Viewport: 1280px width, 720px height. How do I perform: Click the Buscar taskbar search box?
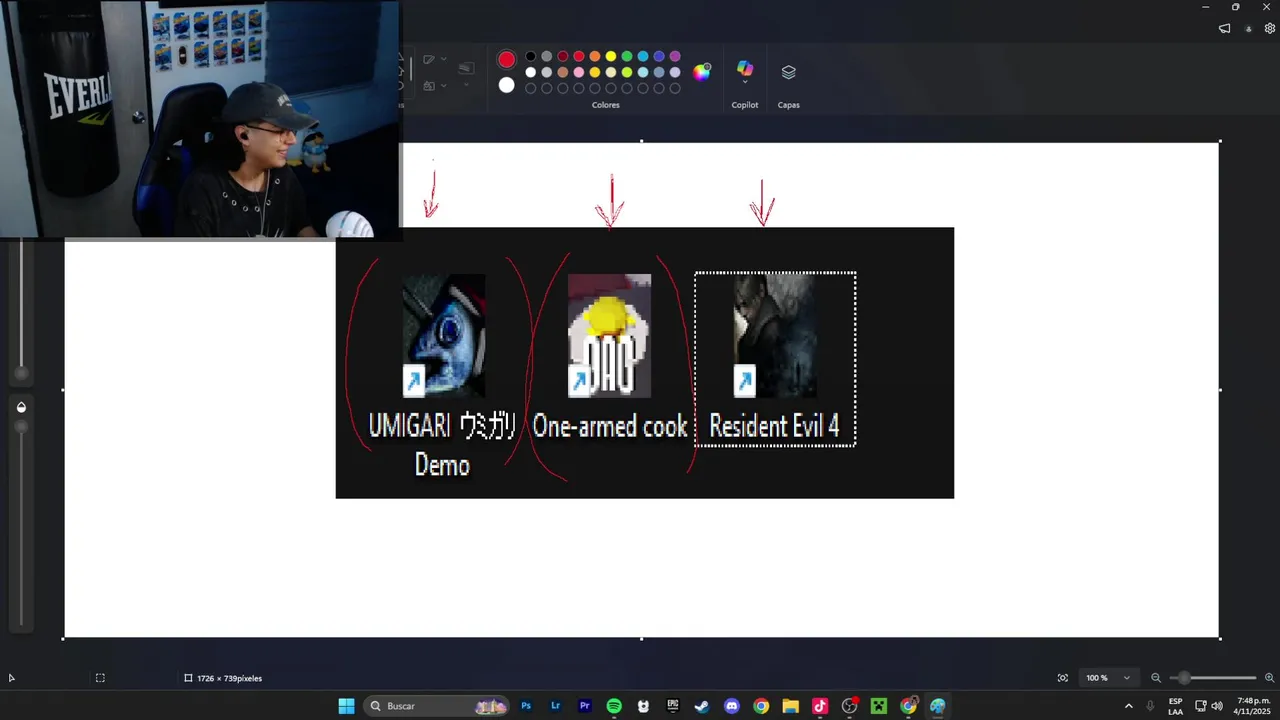pos(436,706)
